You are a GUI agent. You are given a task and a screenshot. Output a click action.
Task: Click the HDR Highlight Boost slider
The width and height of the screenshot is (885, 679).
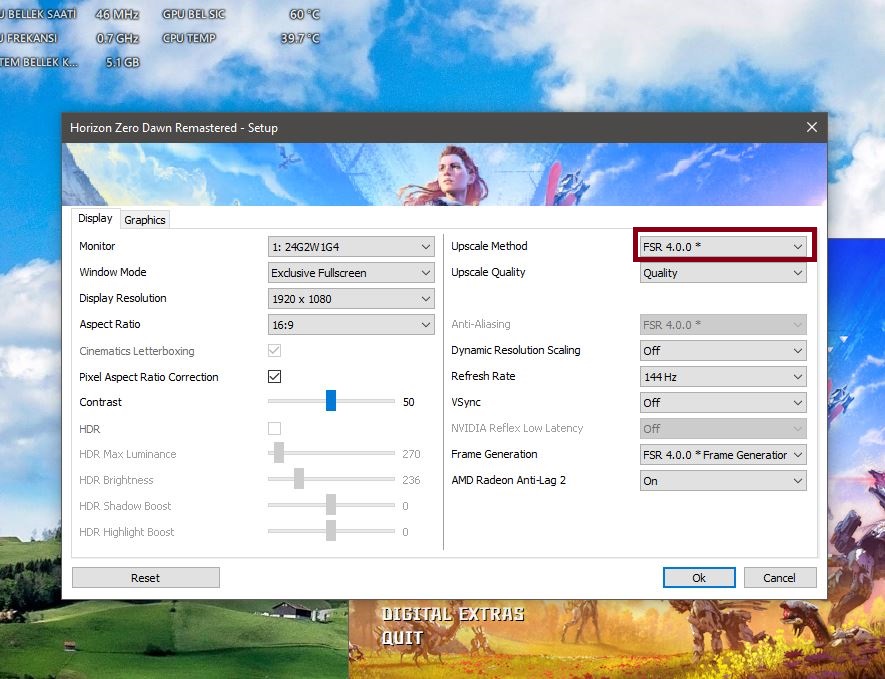[331, 531]
